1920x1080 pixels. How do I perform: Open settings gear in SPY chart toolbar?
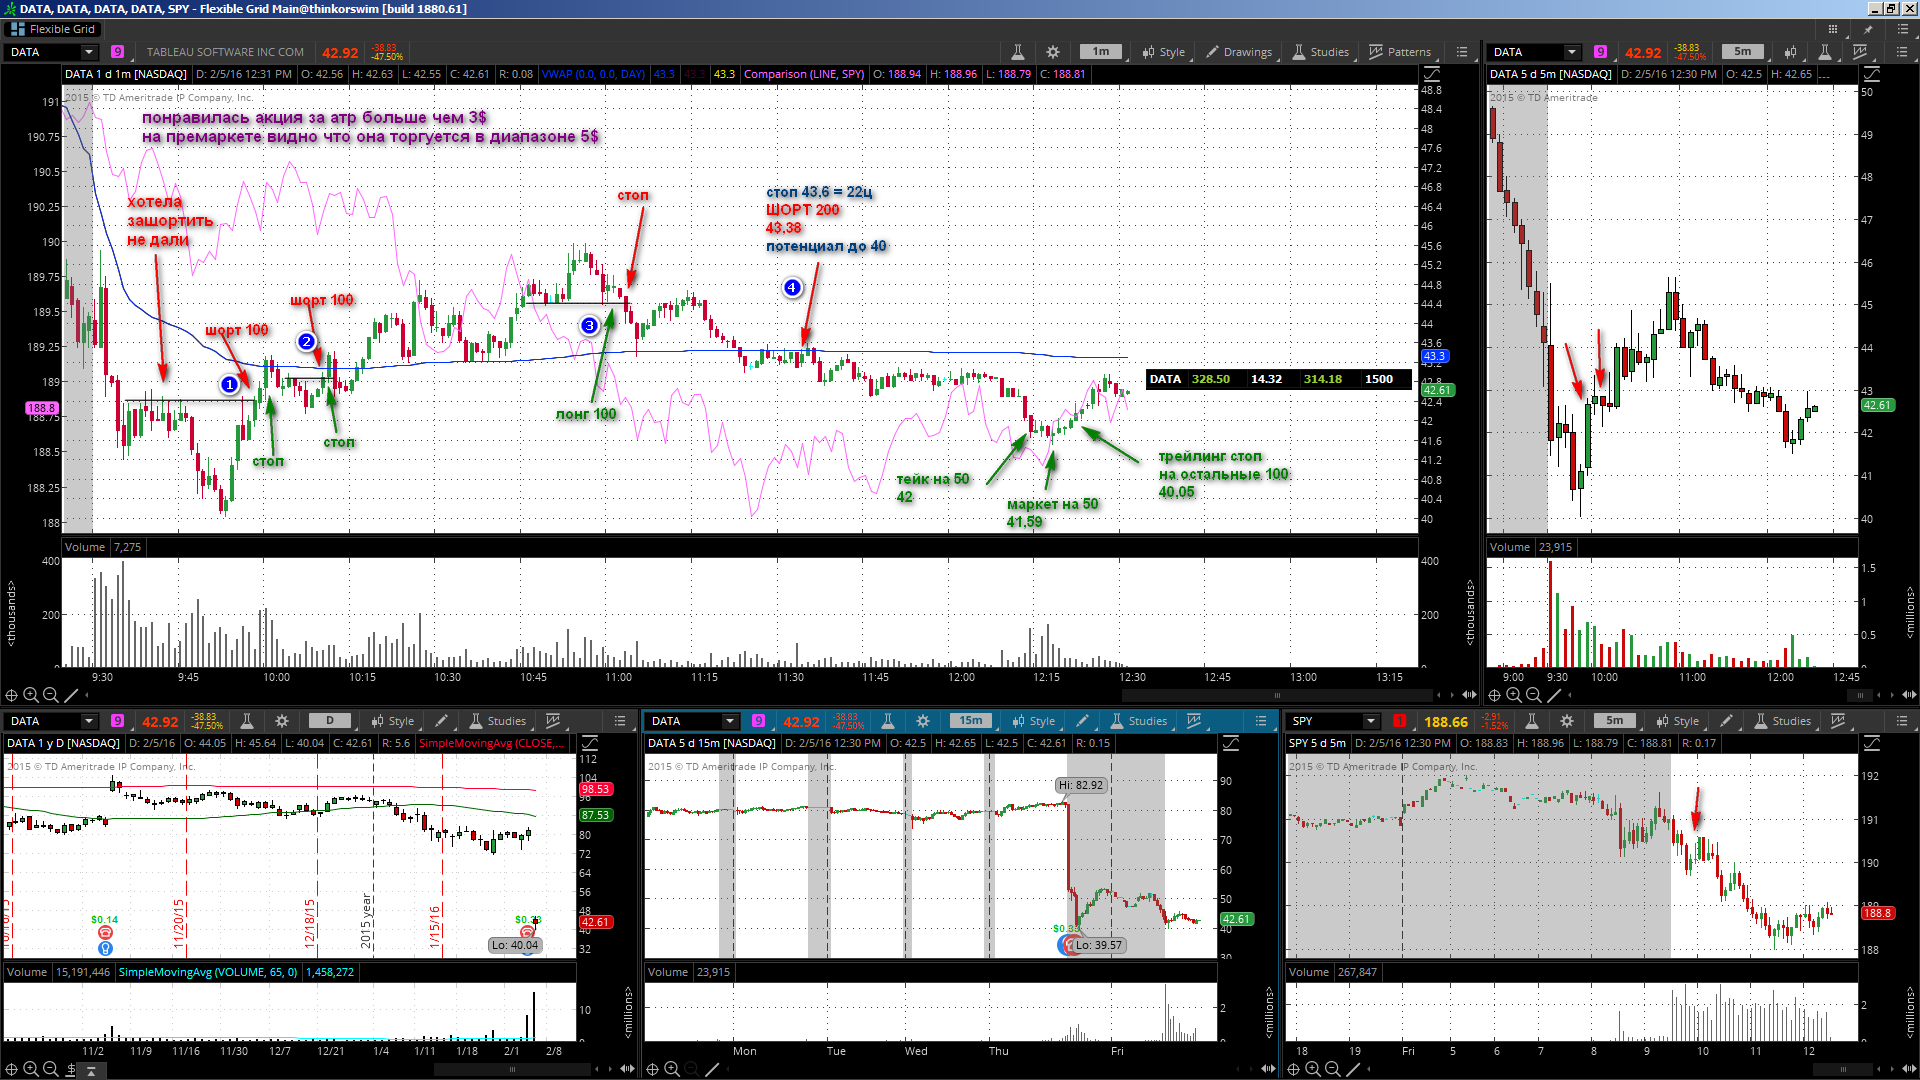[1567, 721]
